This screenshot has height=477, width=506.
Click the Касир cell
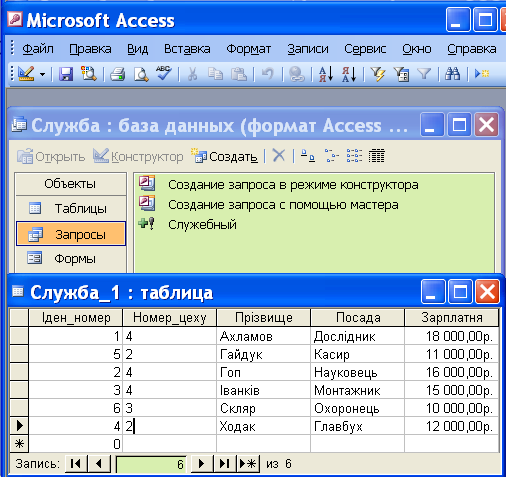coord(358,354)
